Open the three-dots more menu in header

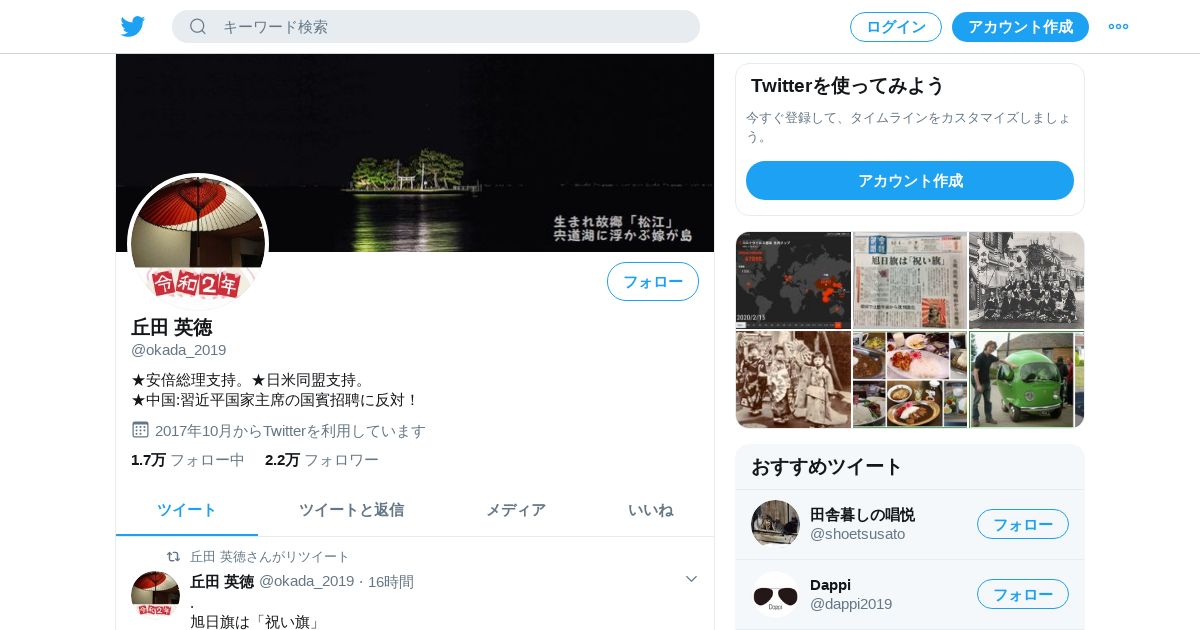point(1118,27)
